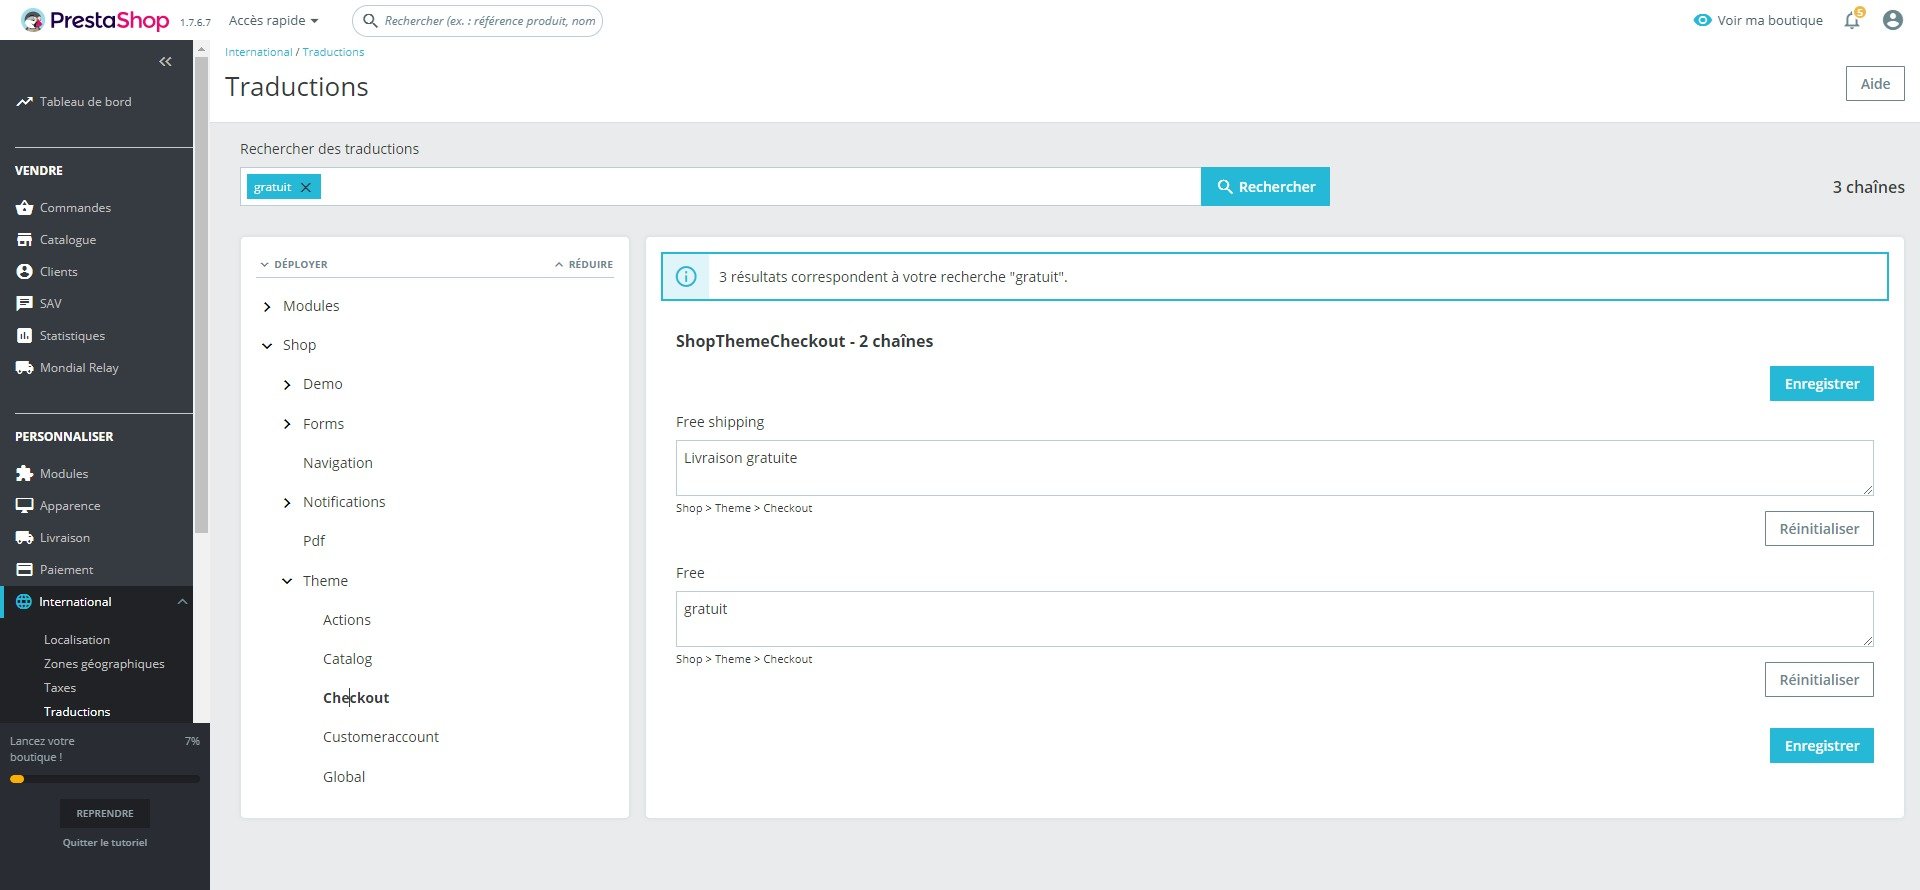Image resolution: width=1920 pixels, height=890 pixels.
Task: Click the Modules puzzle icon
Action: [25, 474]
